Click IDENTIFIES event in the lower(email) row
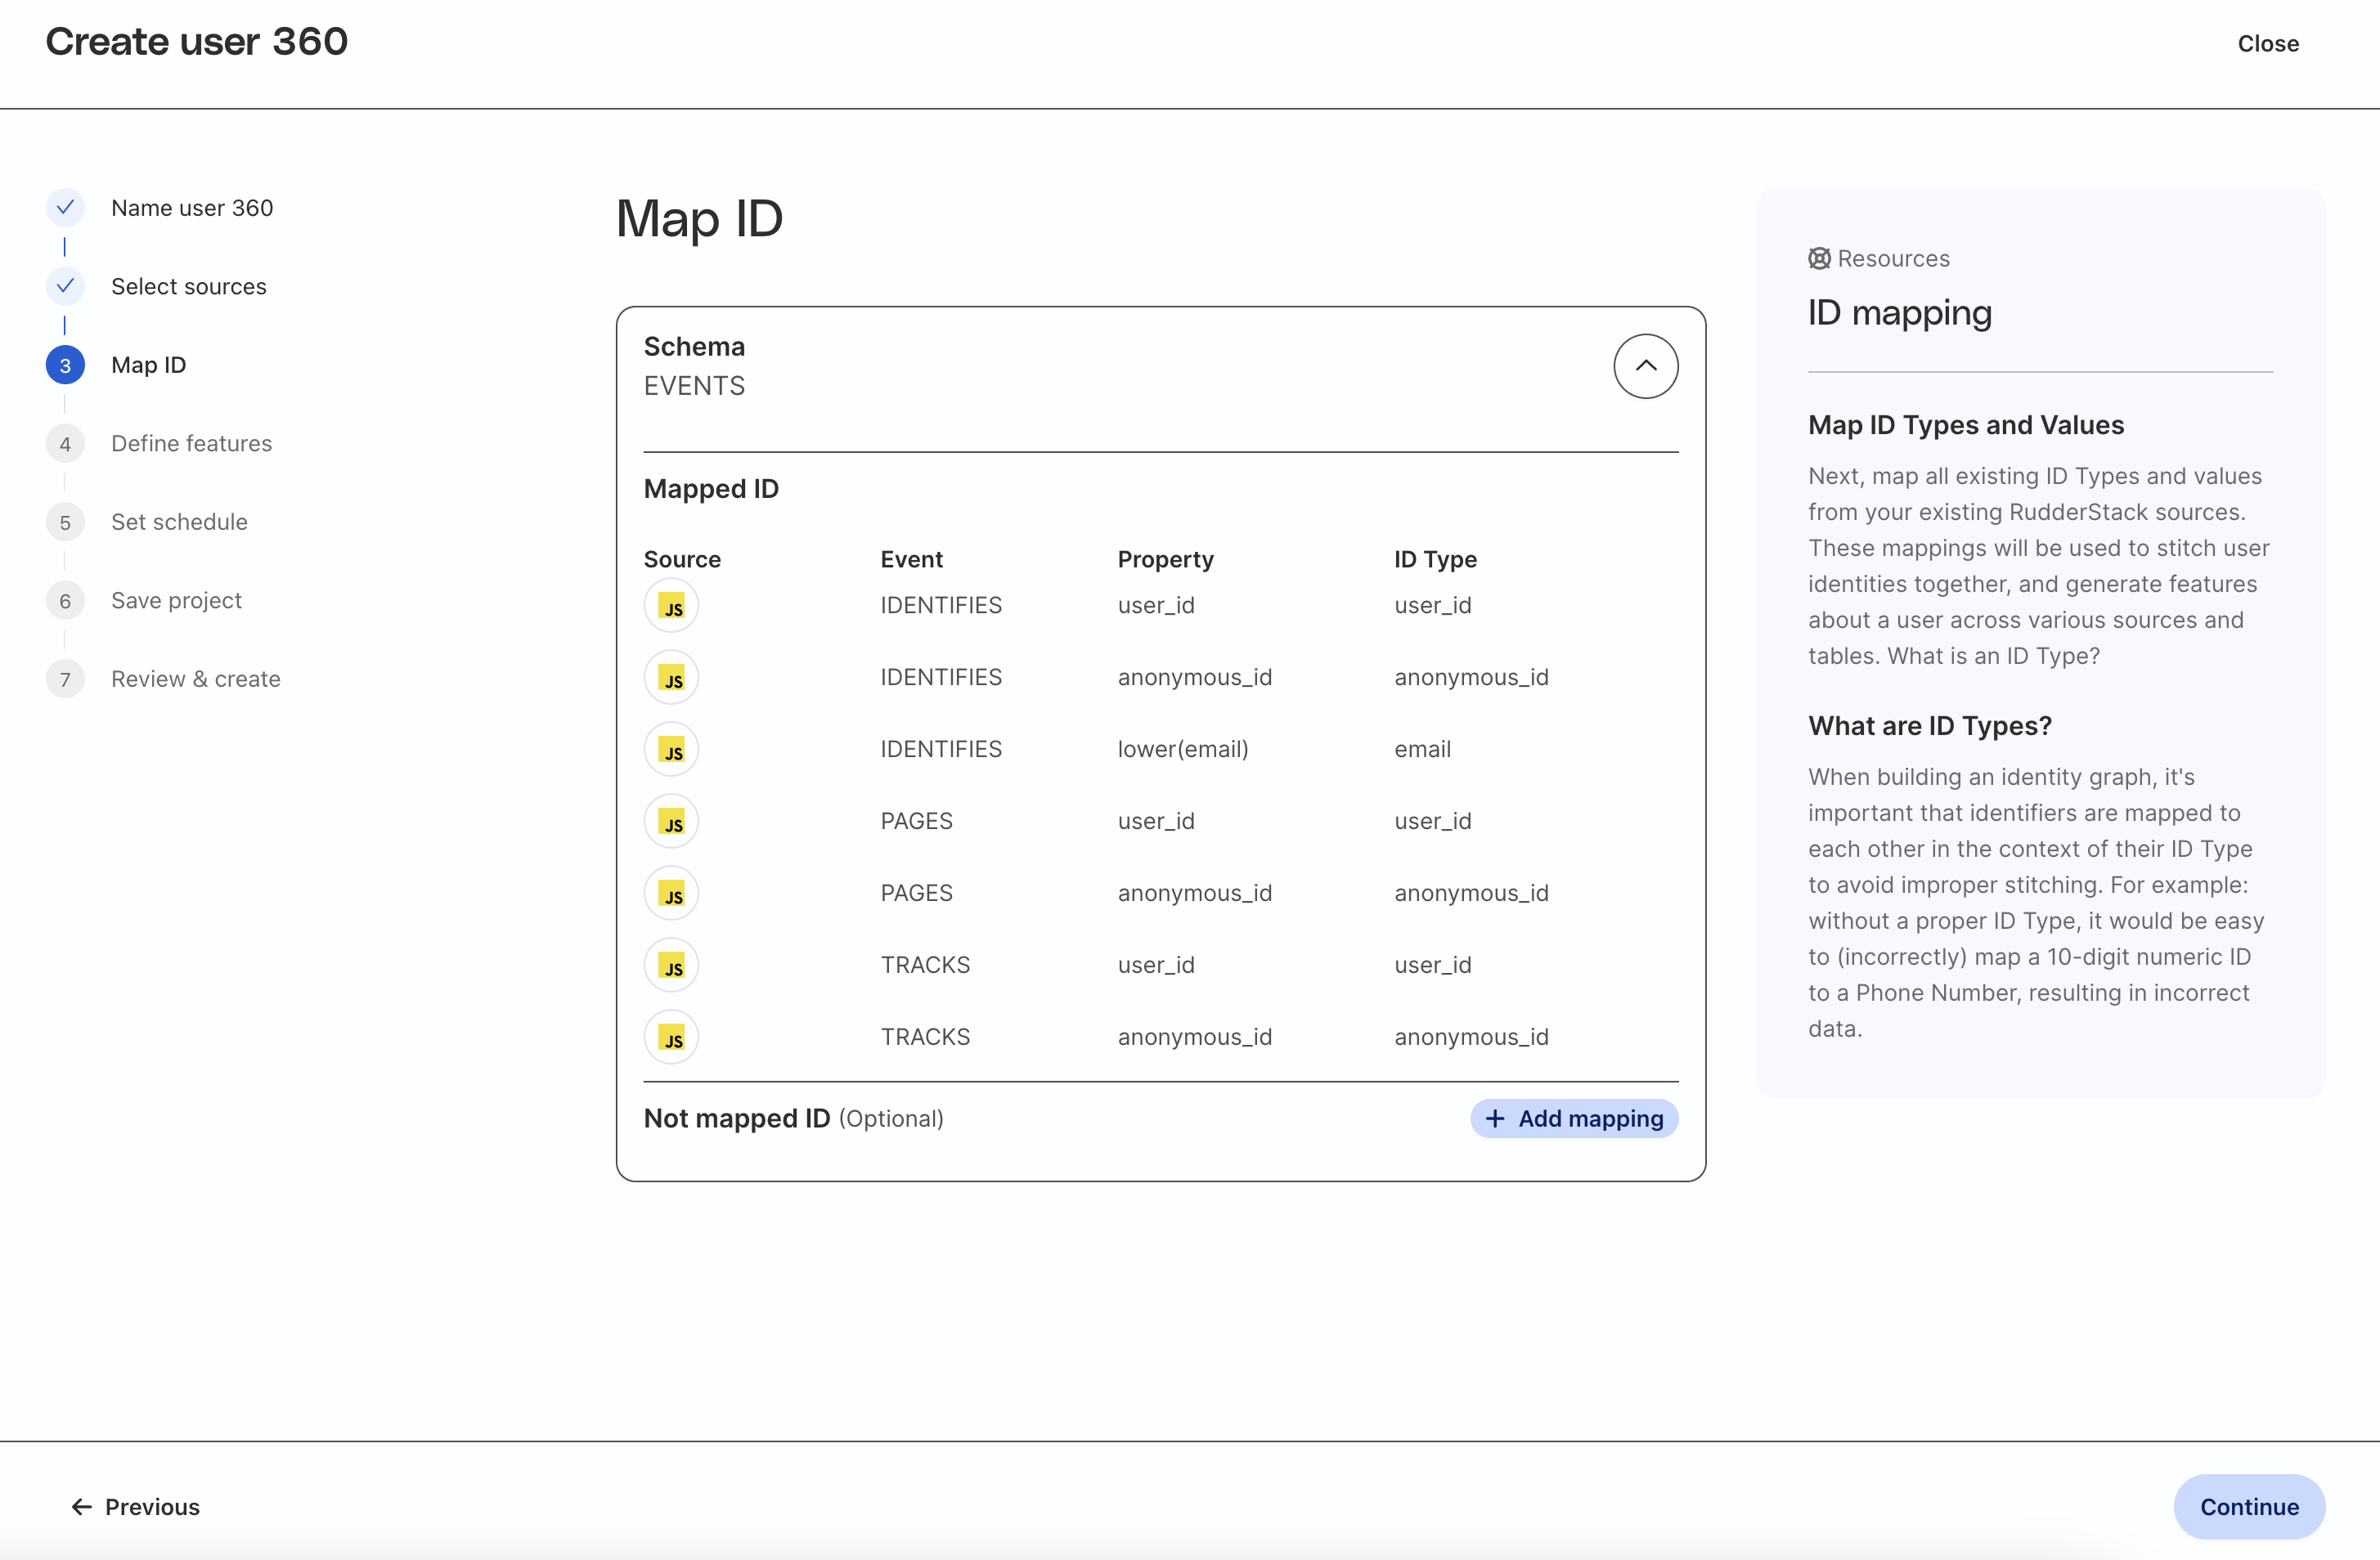 click(941, 750)
